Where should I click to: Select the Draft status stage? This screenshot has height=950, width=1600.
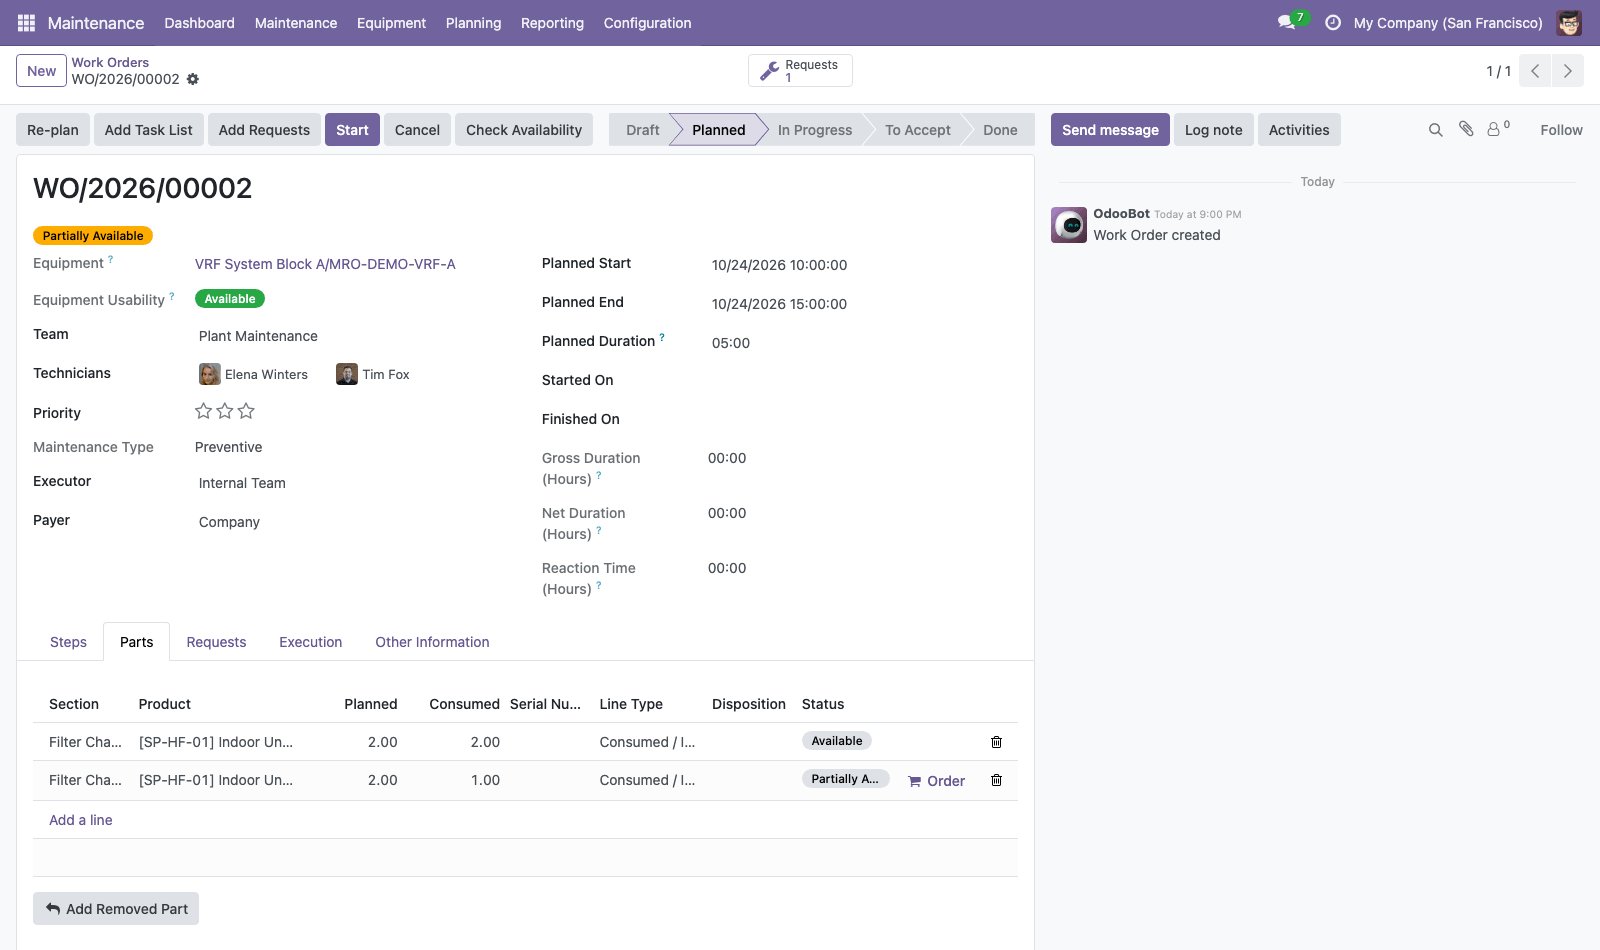click(x=642, y=130)
